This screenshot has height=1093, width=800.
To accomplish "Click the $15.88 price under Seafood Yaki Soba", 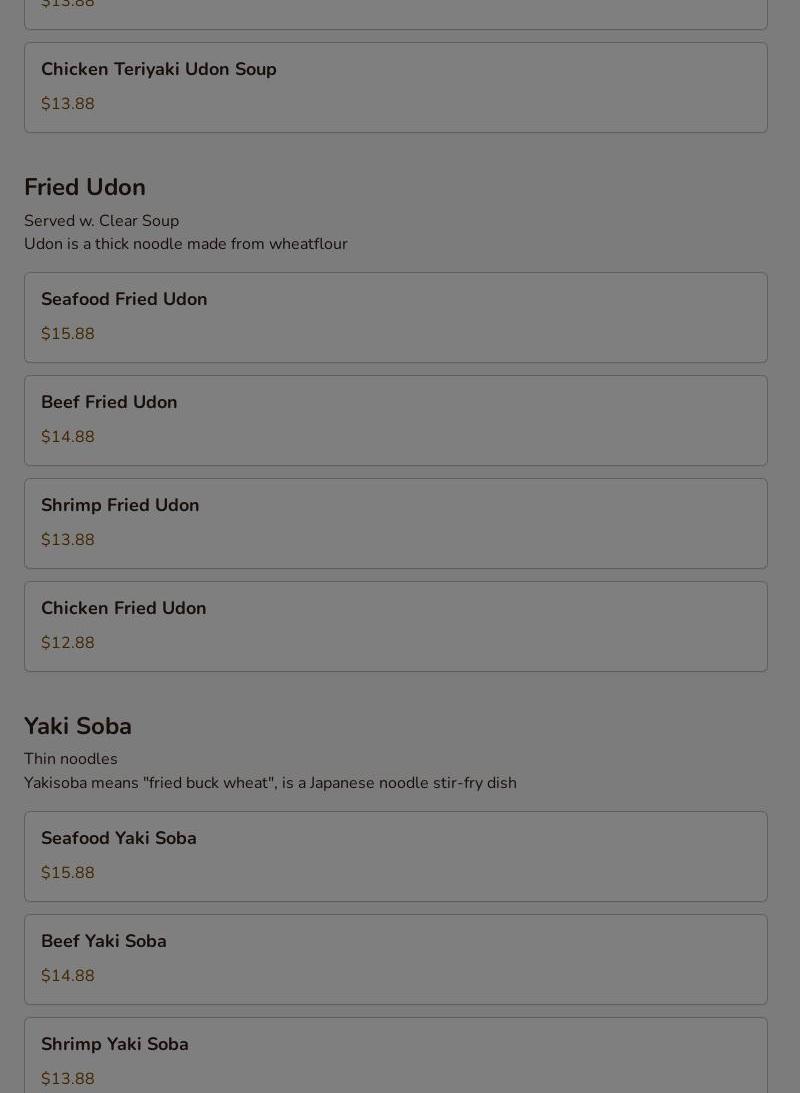I will tap(68, 873).
